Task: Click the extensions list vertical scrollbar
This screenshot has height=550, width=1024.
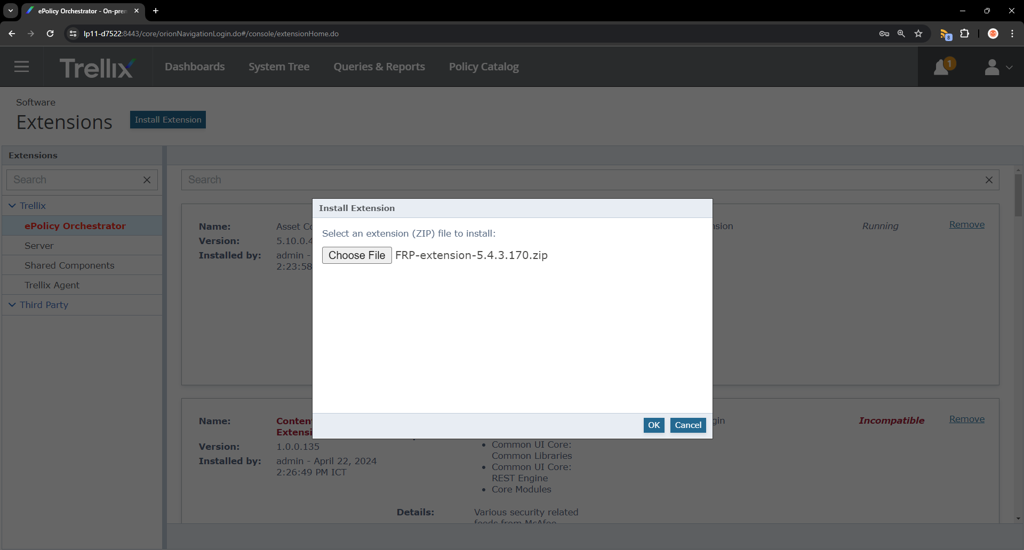Action: [1018, 195]
